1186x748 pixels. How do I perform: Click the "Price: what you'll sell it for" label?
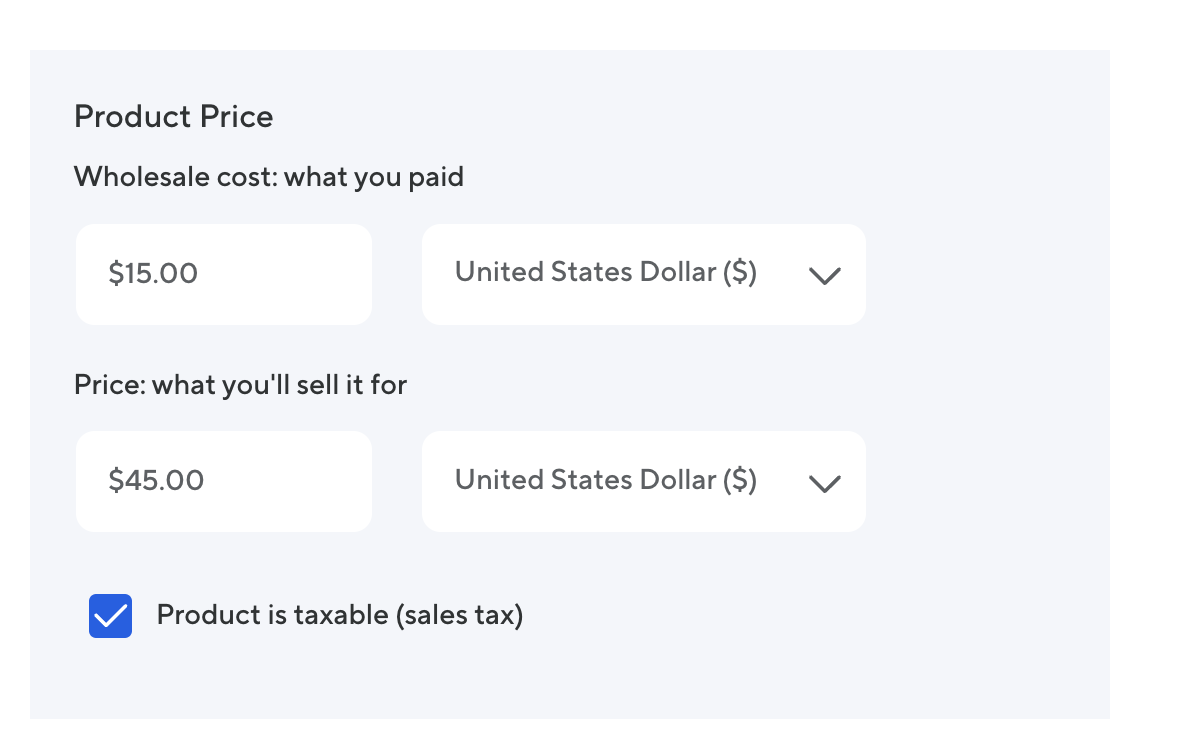(x=240, y=385)
